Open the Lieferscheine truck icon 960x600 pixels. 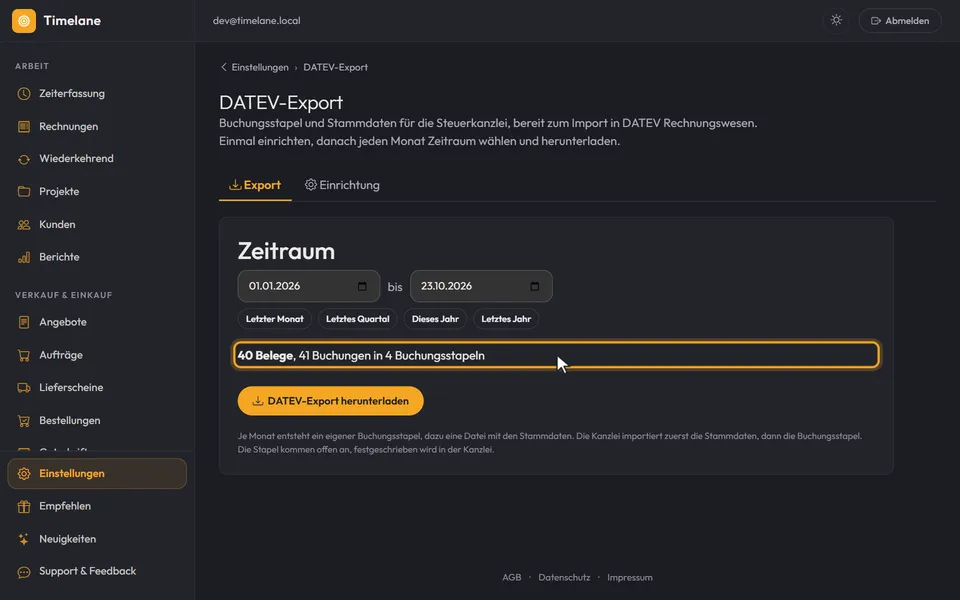pos(24,388)
